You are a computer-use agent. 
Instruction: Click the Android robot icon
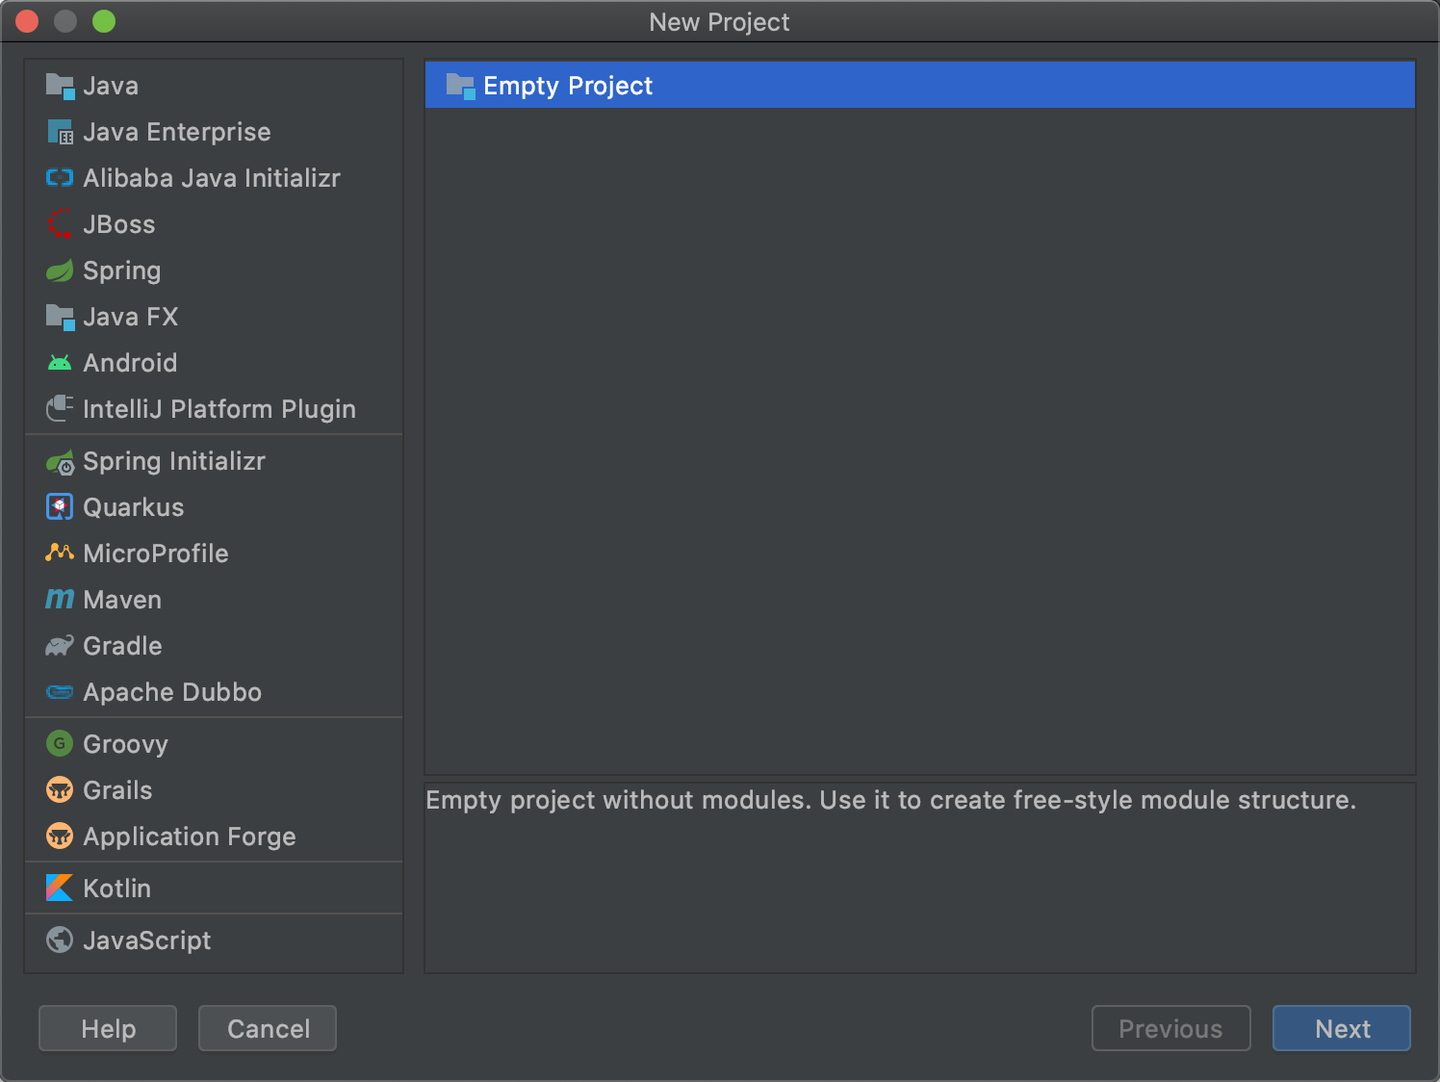click(60, 363)
